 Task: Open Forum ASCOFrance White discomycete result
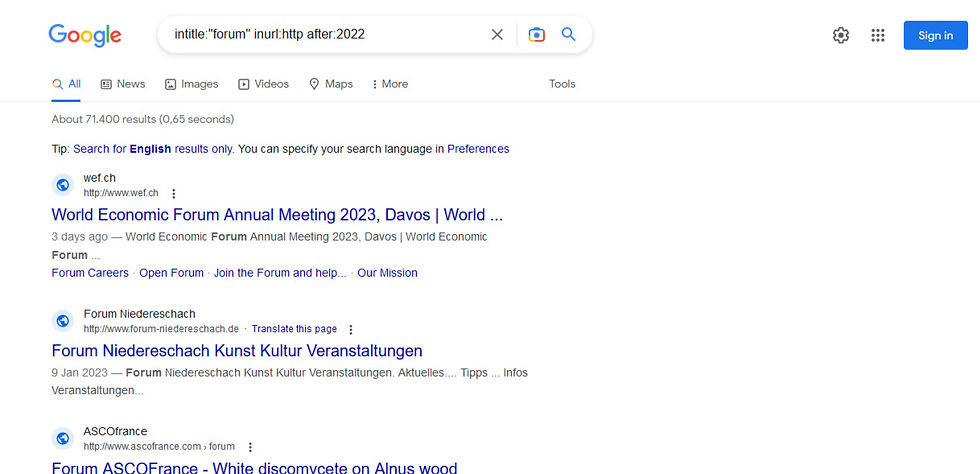coord(254,467)
